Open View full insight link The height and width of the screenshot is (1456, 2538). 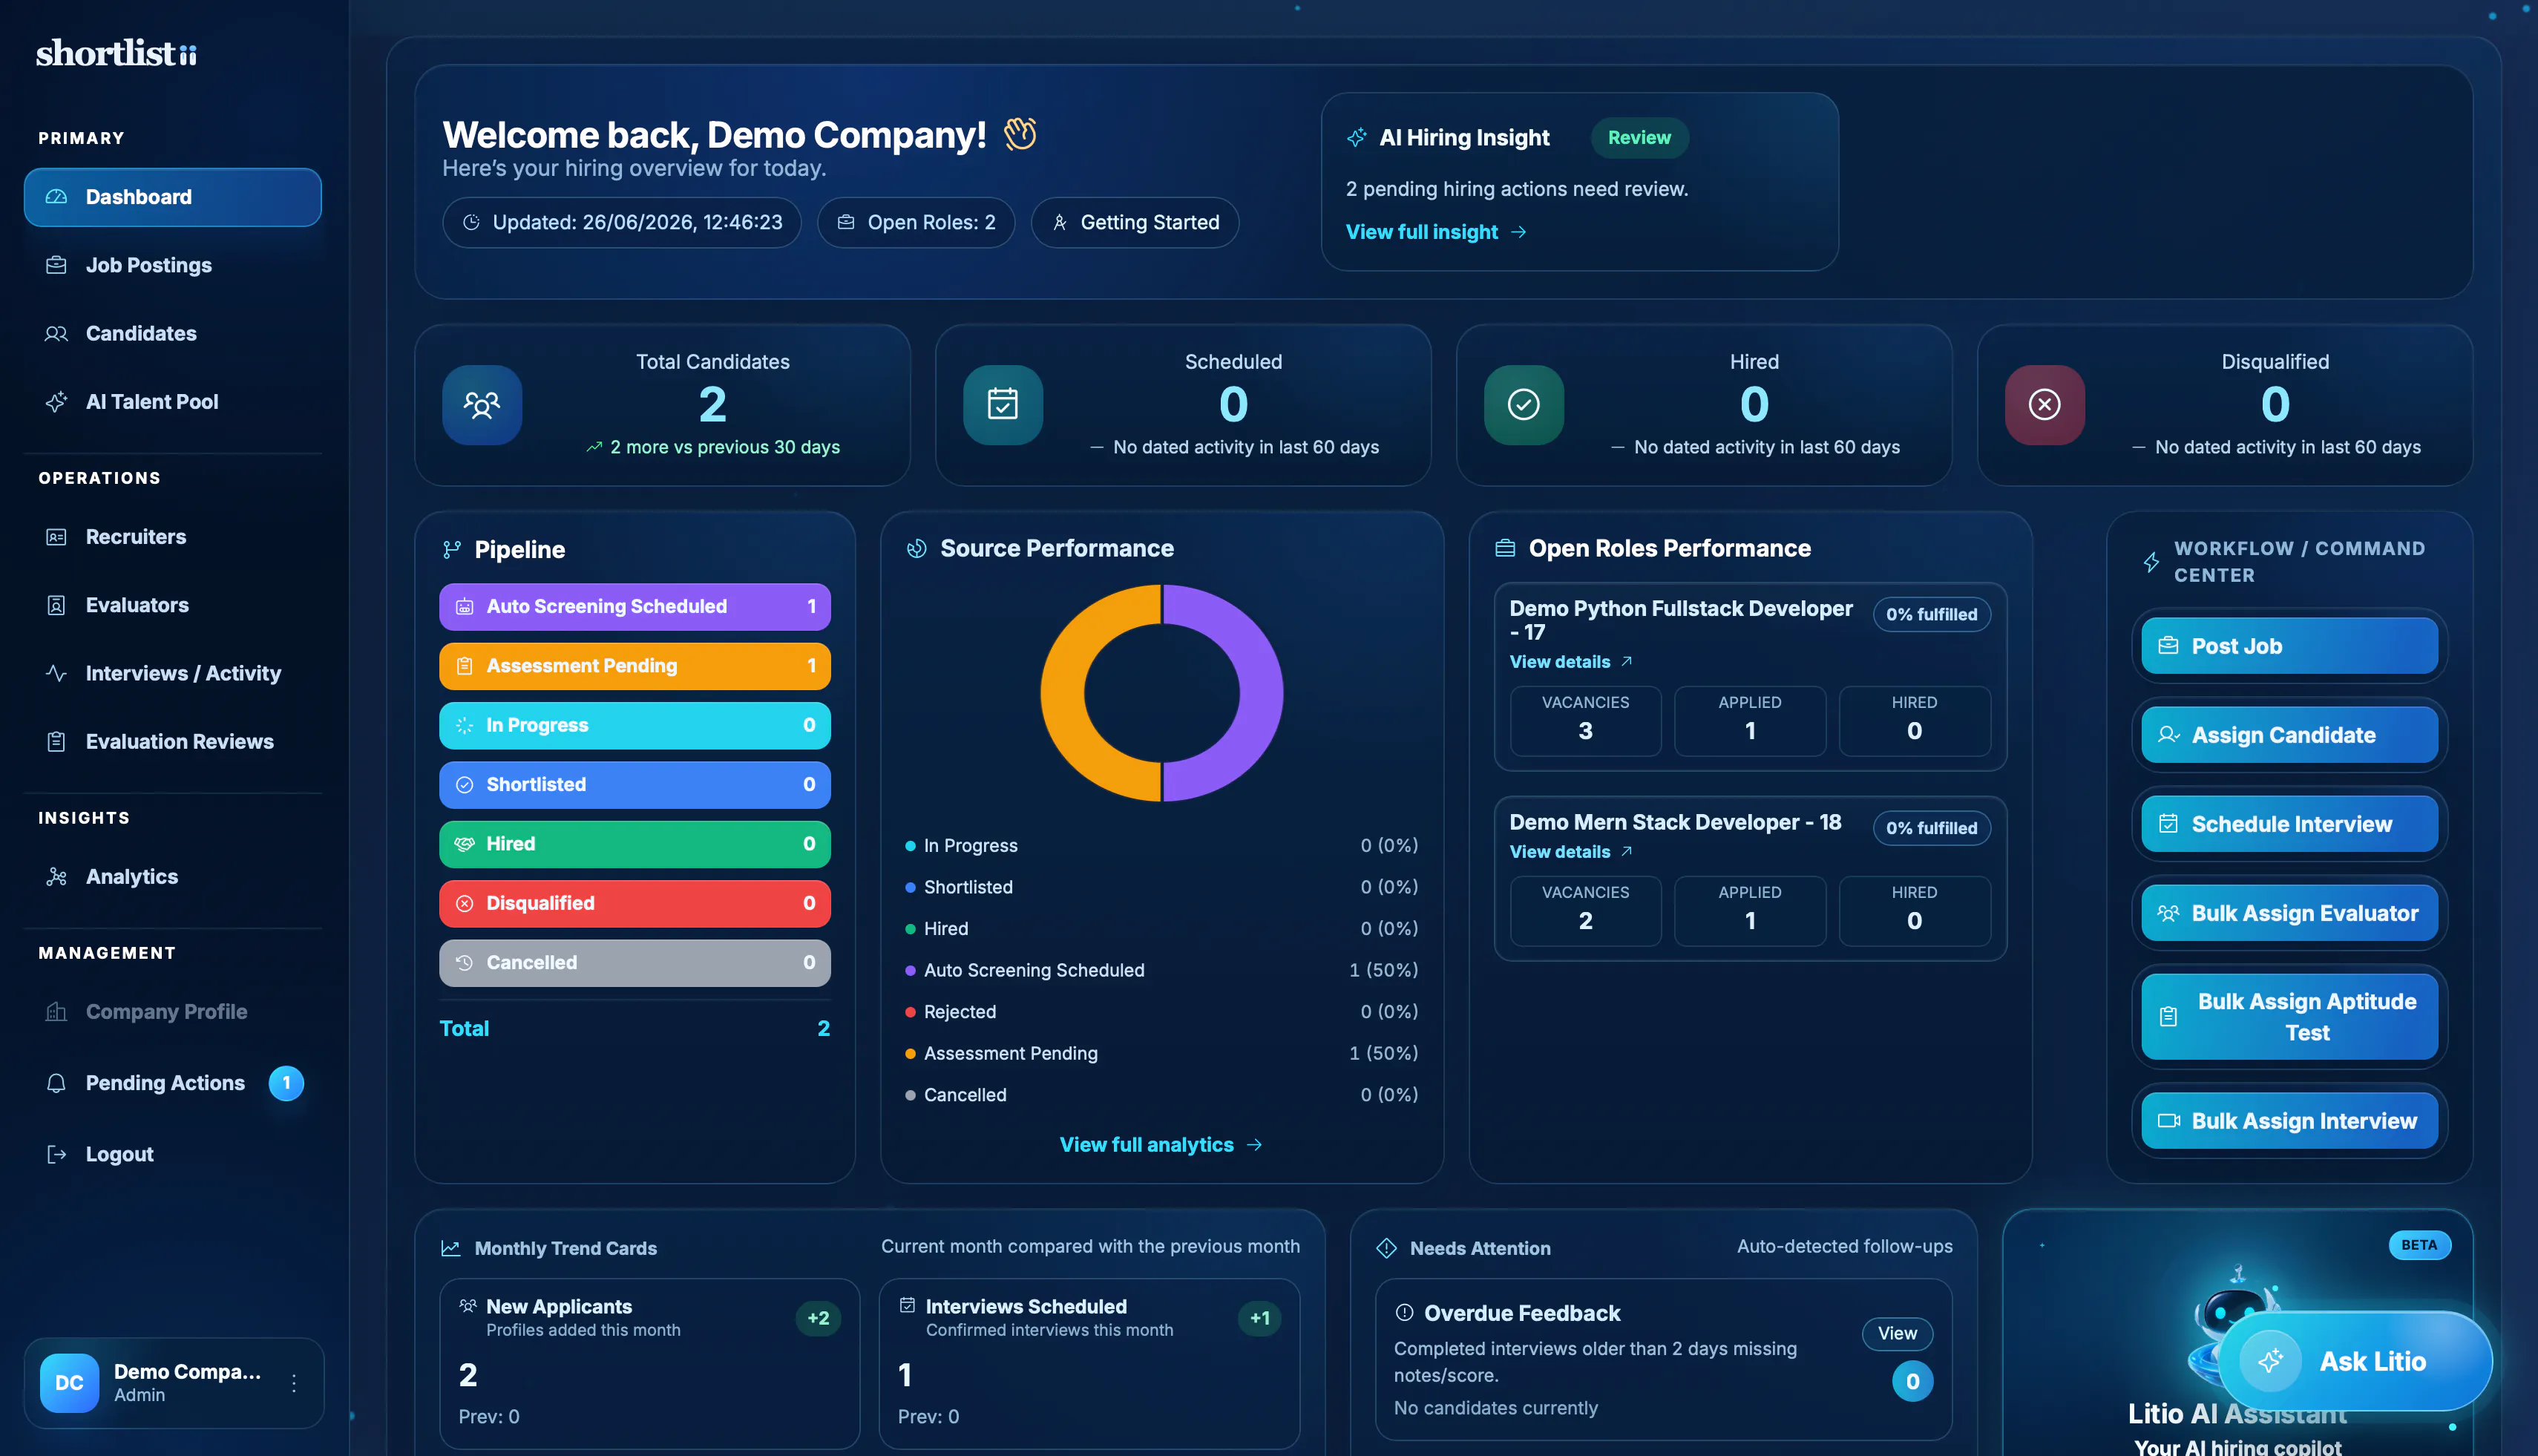(x=1435, y=232)
